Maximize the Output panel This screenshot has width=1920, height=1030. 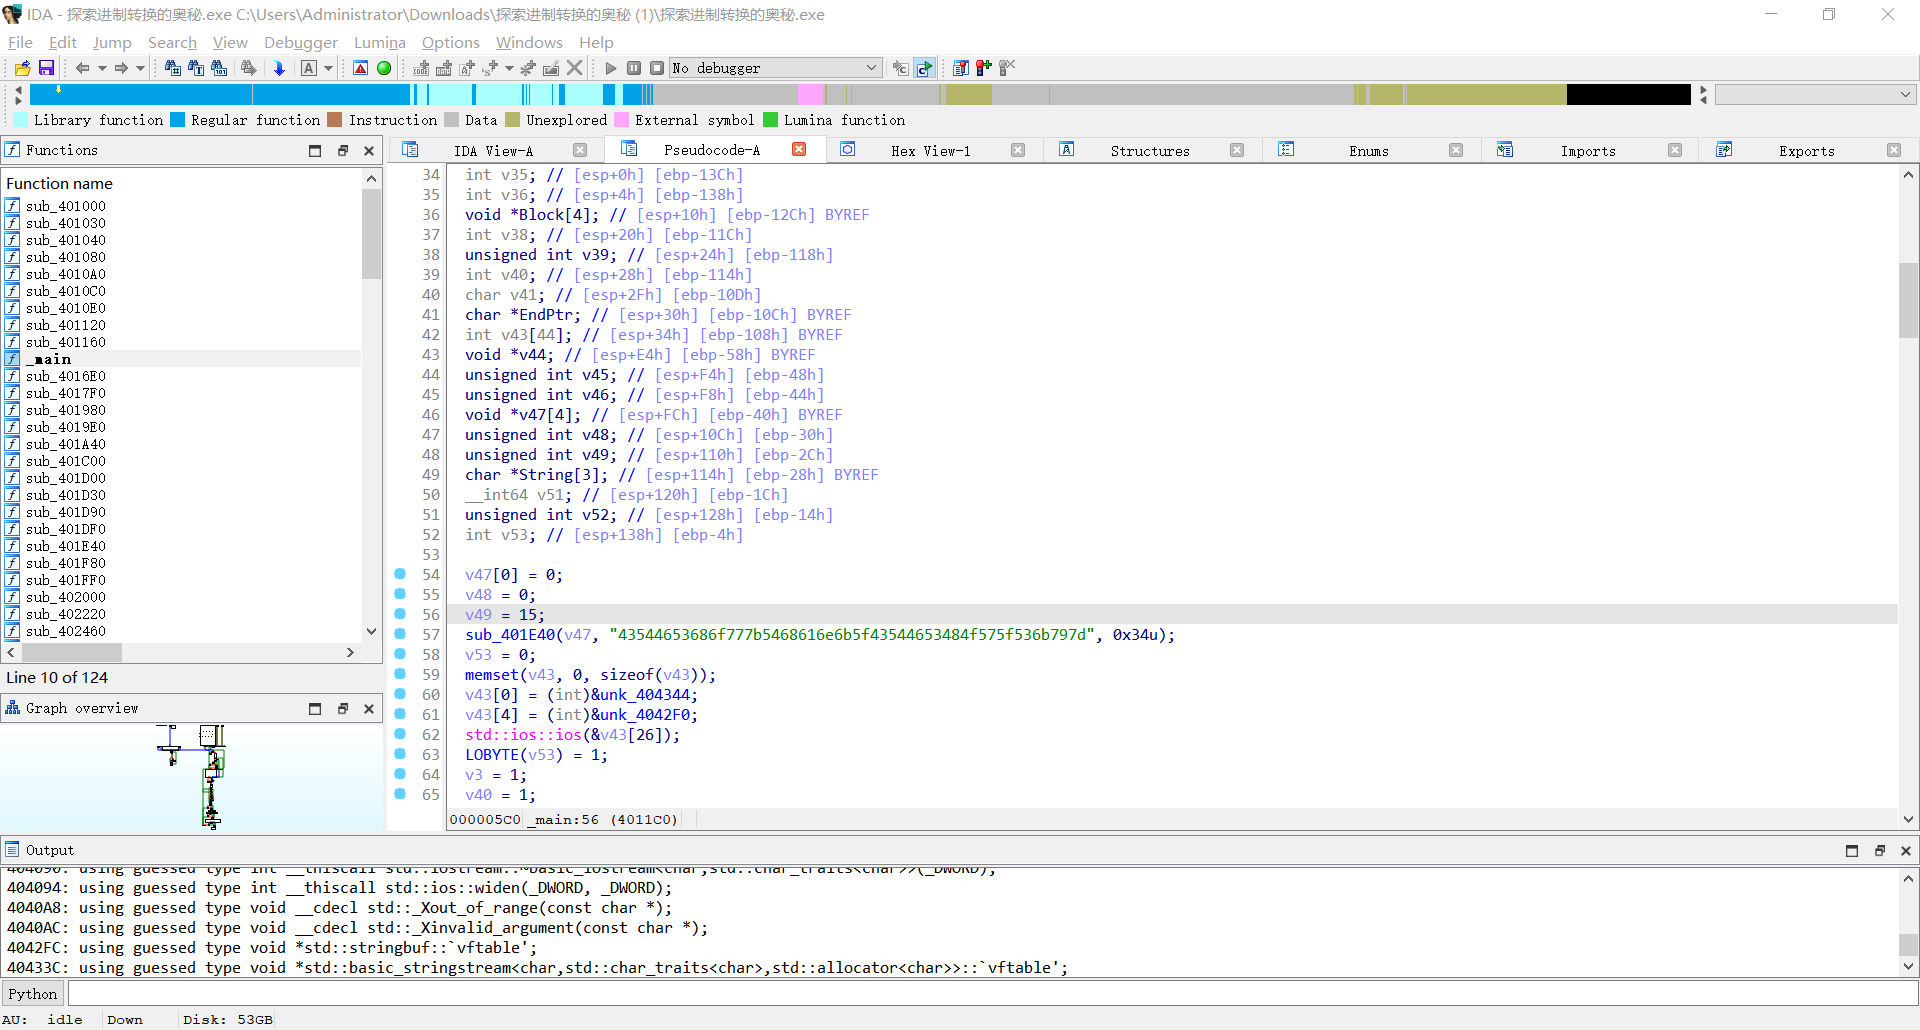coord(1852,850)
